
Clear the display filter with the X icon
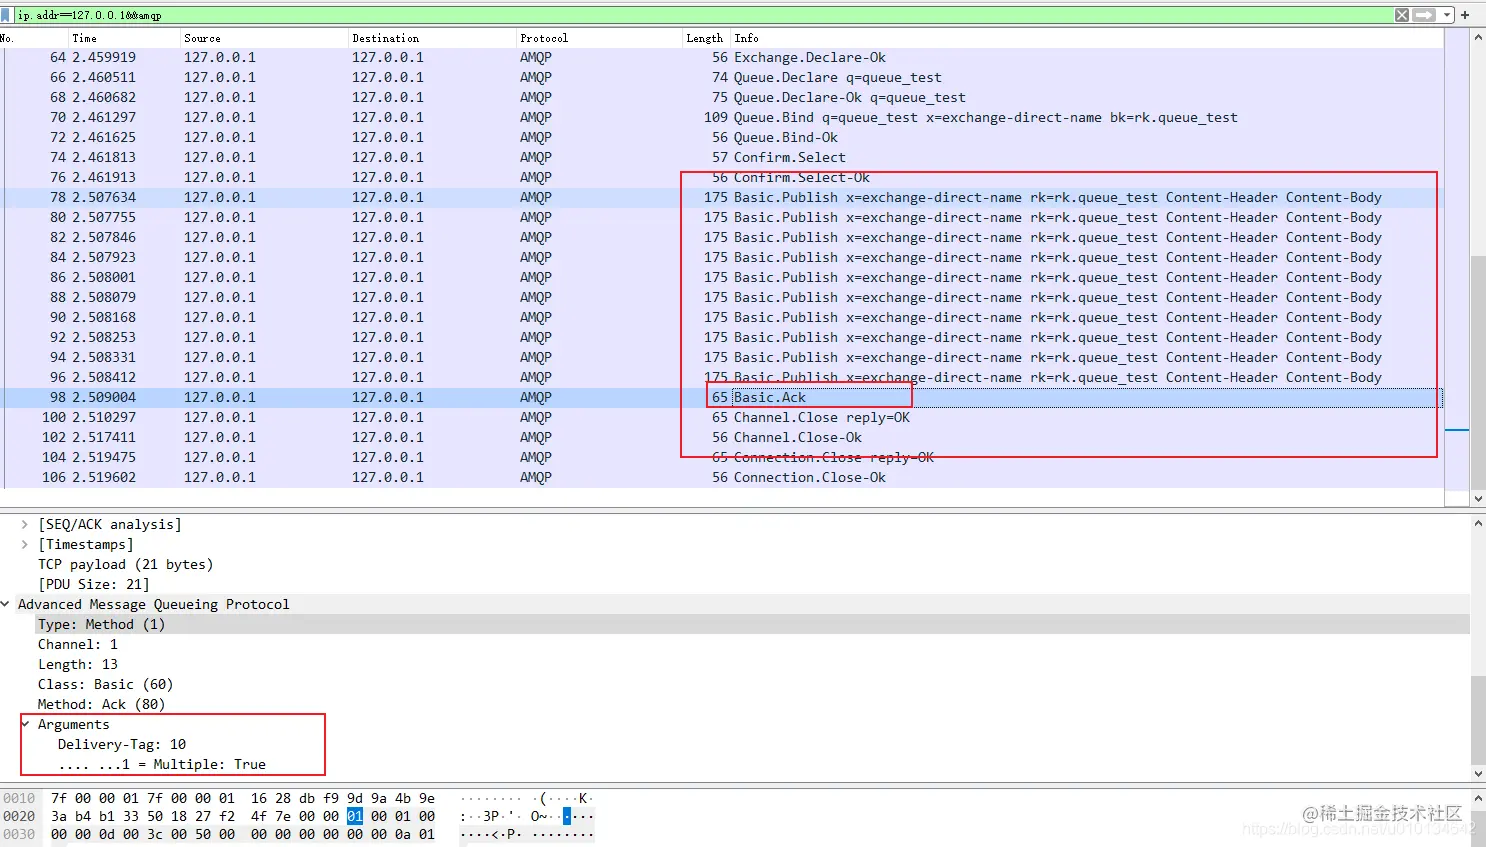tap(1402, 15)
